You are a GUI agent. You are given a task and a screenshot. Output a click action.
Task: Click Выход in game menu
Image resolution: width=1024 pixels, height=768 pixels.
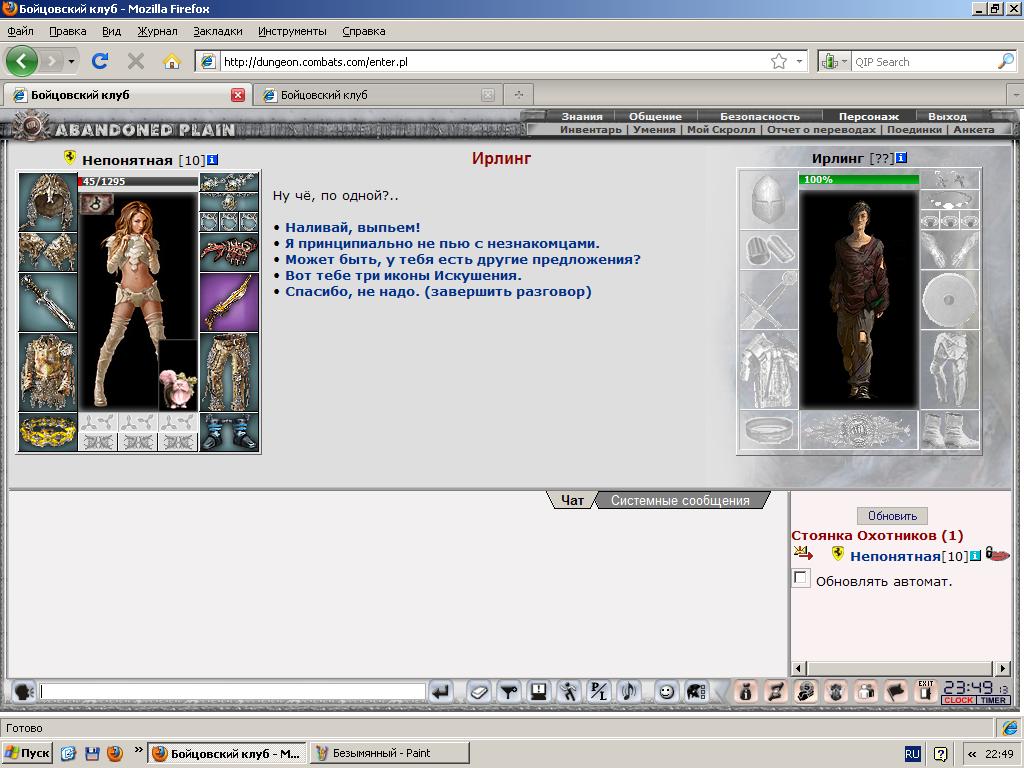coord(947,116)
